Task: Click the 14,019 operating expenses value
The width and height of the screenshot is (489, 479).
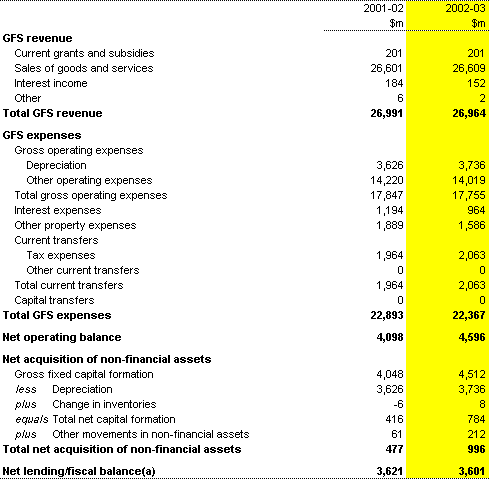Action: (x=469, y=180)
